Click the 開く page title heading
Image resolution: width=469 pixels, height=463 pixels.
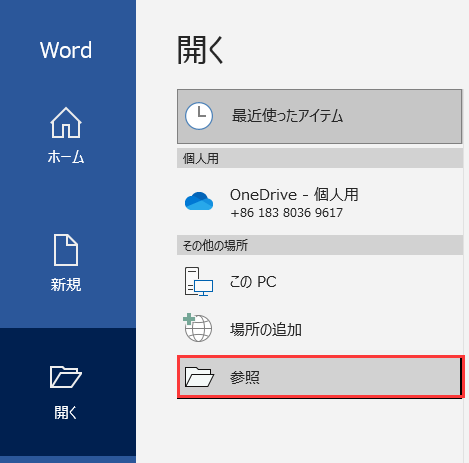(200, 50)
